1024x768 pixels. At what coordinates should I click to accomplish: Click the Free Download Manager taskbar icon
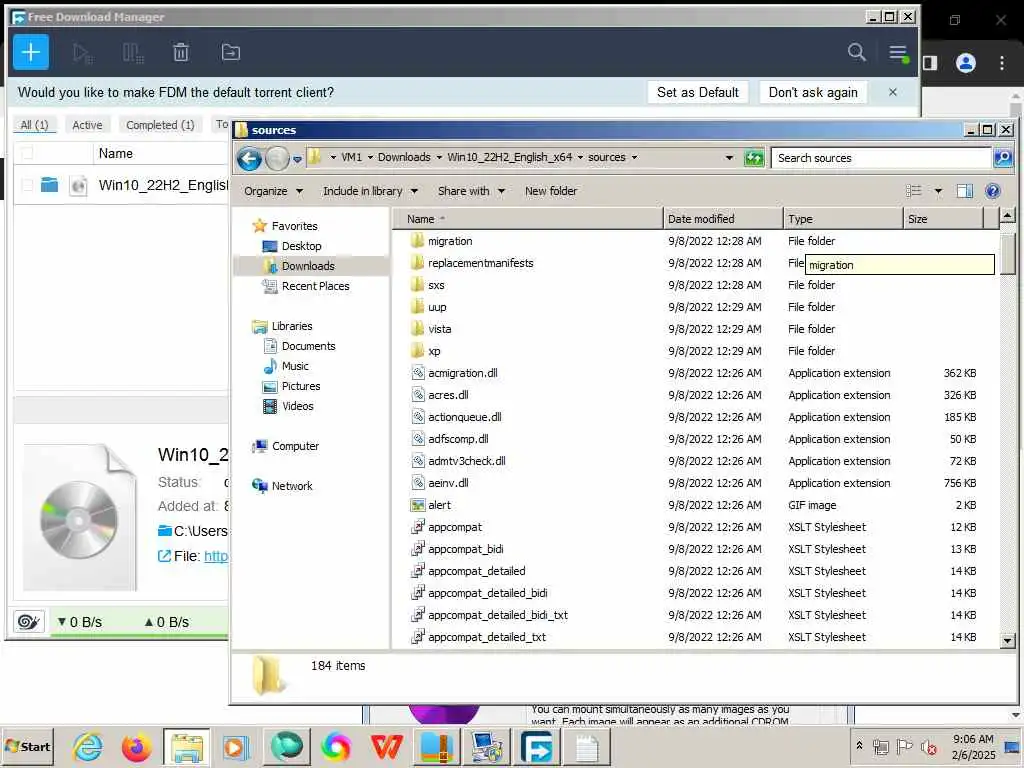[536, 747]
